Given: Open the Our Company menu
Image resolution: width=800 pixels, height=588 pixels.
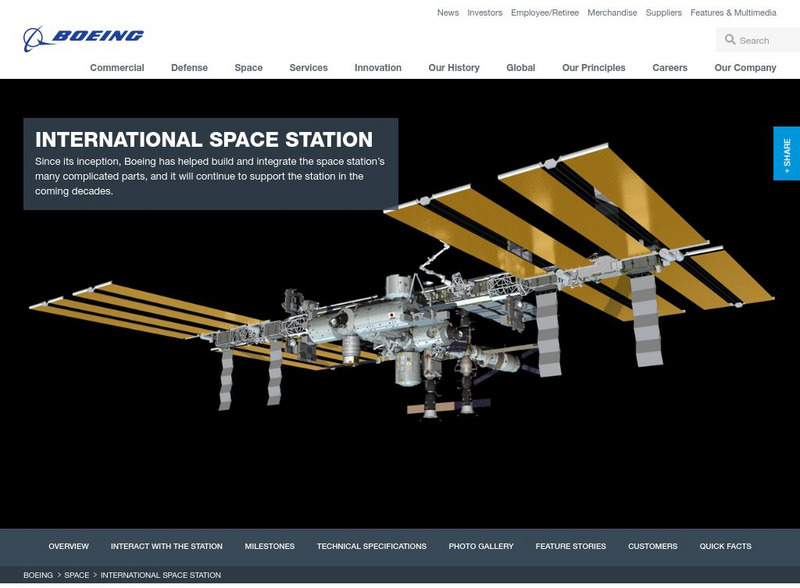Looking at the screenshot, I should click(745, 67).
